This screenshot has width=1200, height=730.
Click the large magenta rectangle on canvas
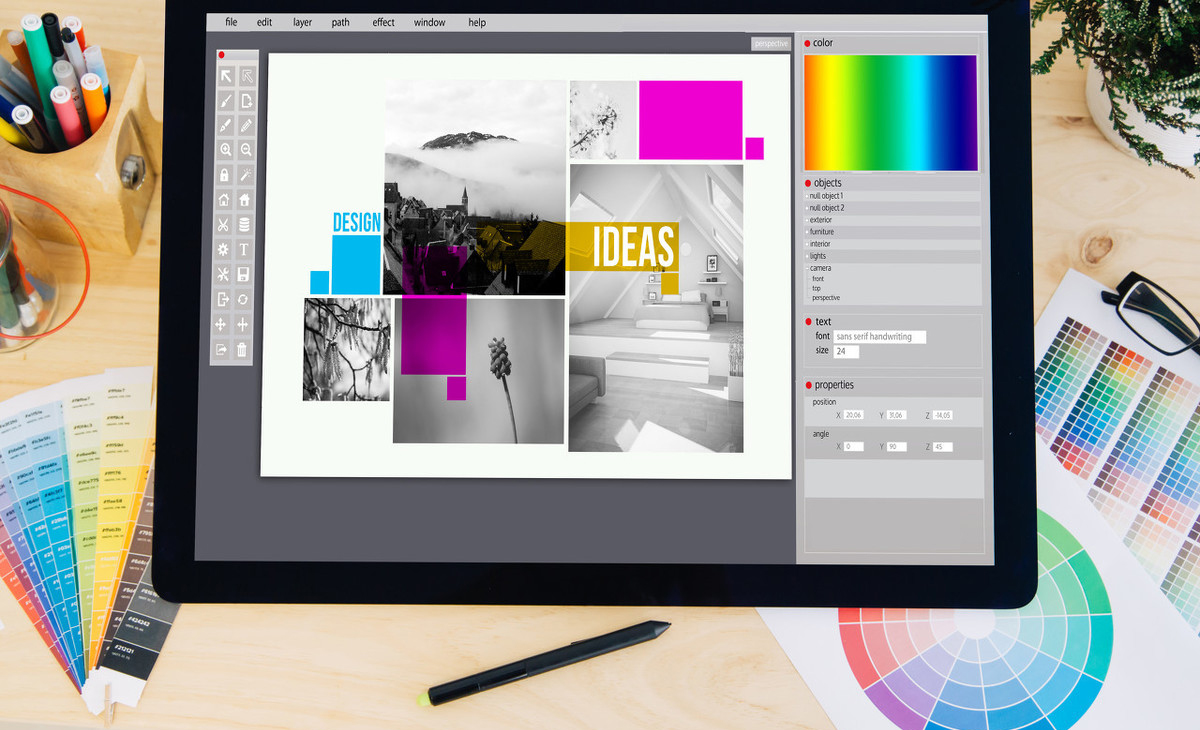pyautogui.click(x=691, y=120)
